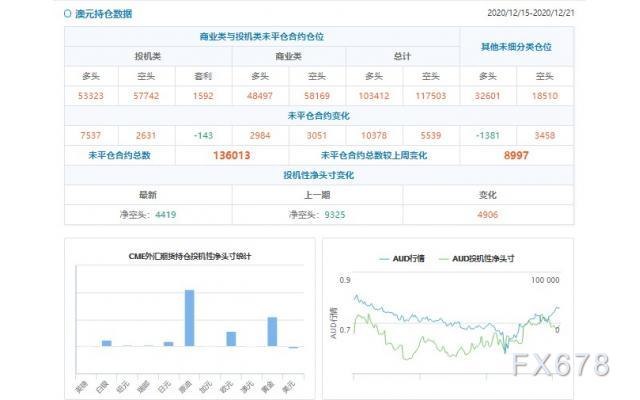Click change value 10378
Image resolution: width=640 pixels, height=400 pixels.
pos(374,136)
